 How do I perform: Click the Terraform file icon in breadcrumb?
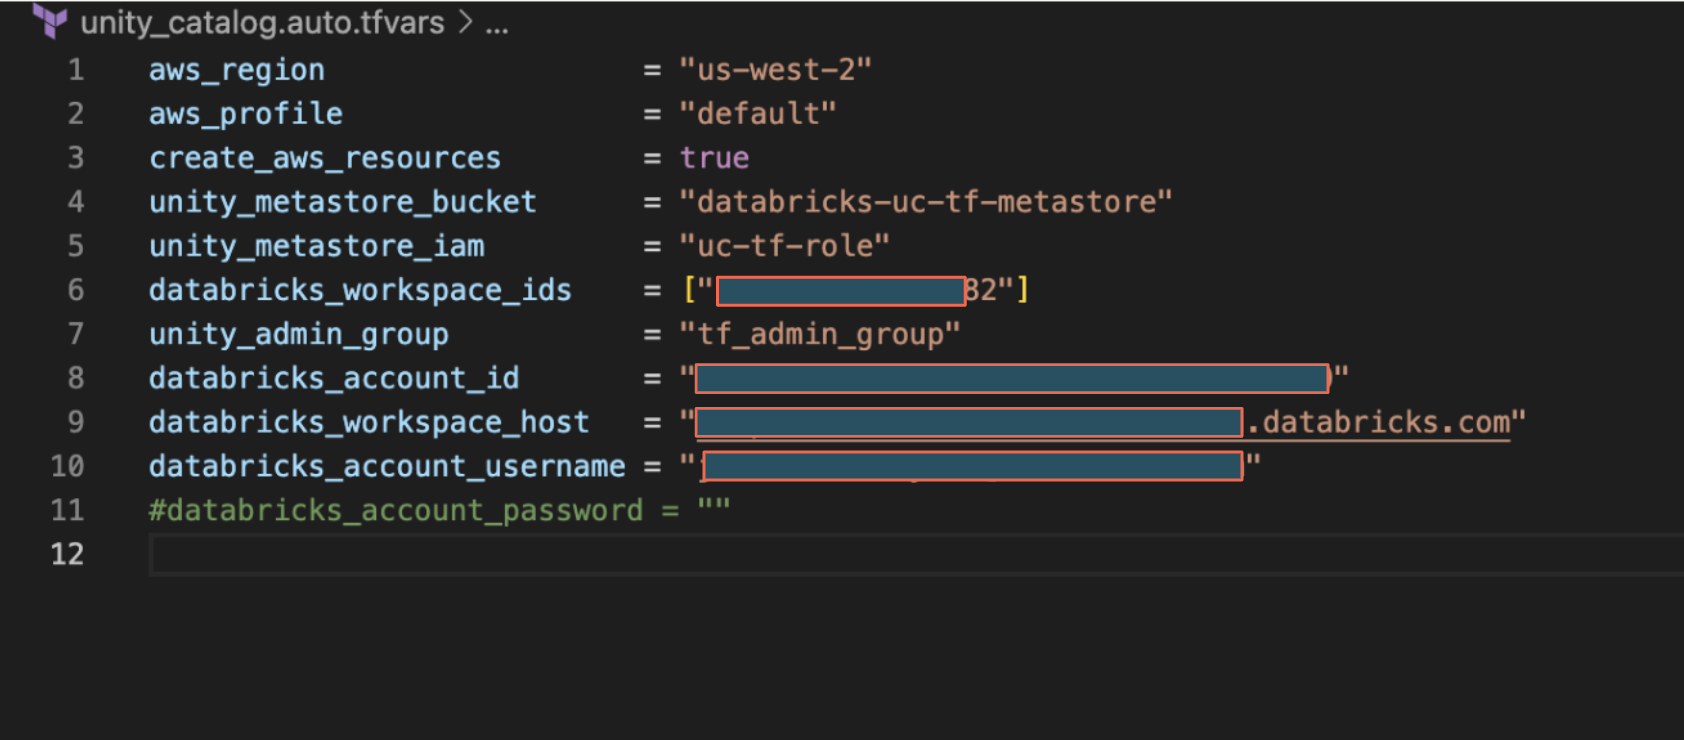tap(49, 21)
